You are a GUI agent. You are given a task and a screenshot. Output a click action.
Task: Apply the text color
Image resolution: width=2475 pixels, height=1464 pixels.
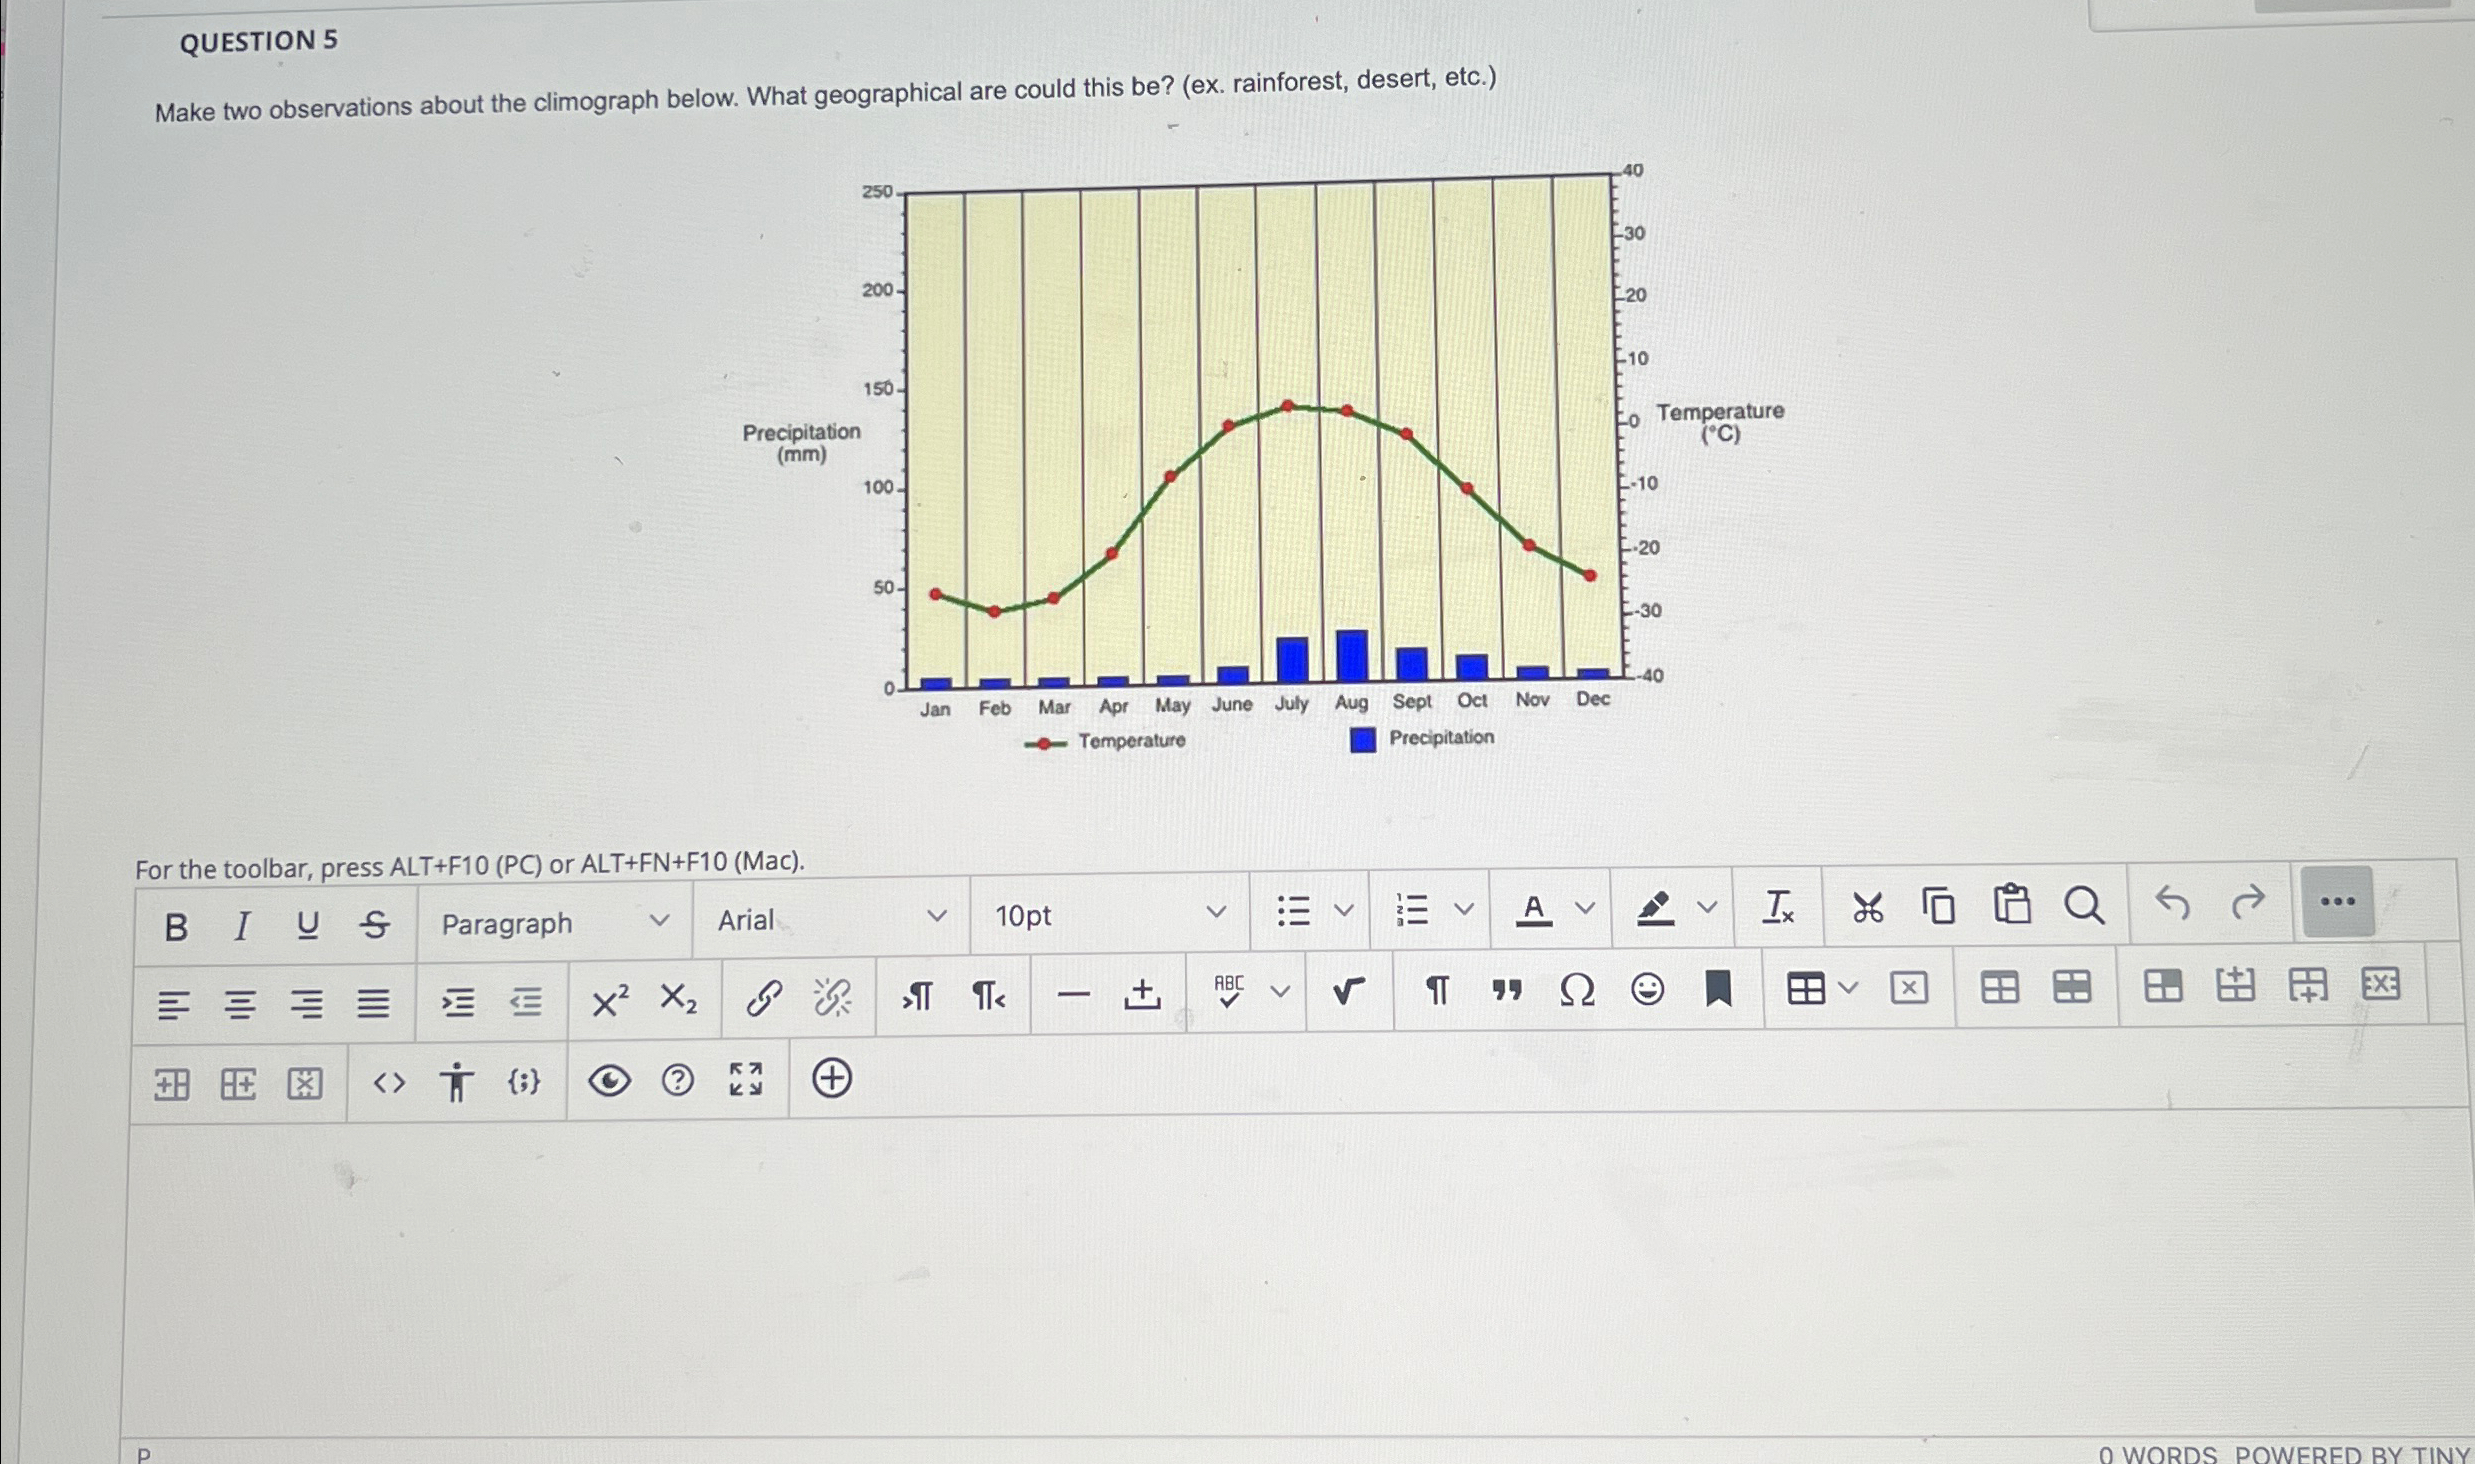1534,908
